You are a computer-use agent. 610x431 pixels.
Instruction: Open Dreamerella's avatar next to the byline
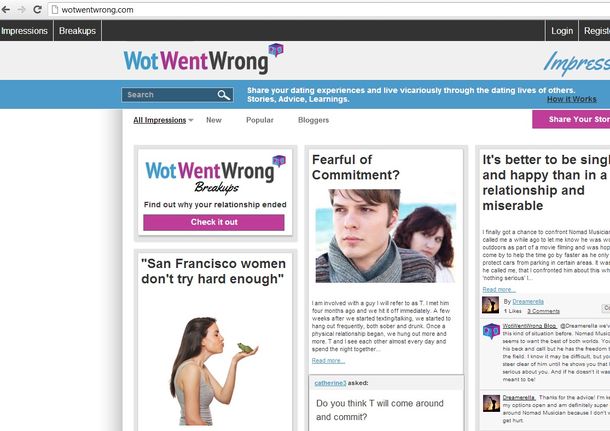[490, 305]
